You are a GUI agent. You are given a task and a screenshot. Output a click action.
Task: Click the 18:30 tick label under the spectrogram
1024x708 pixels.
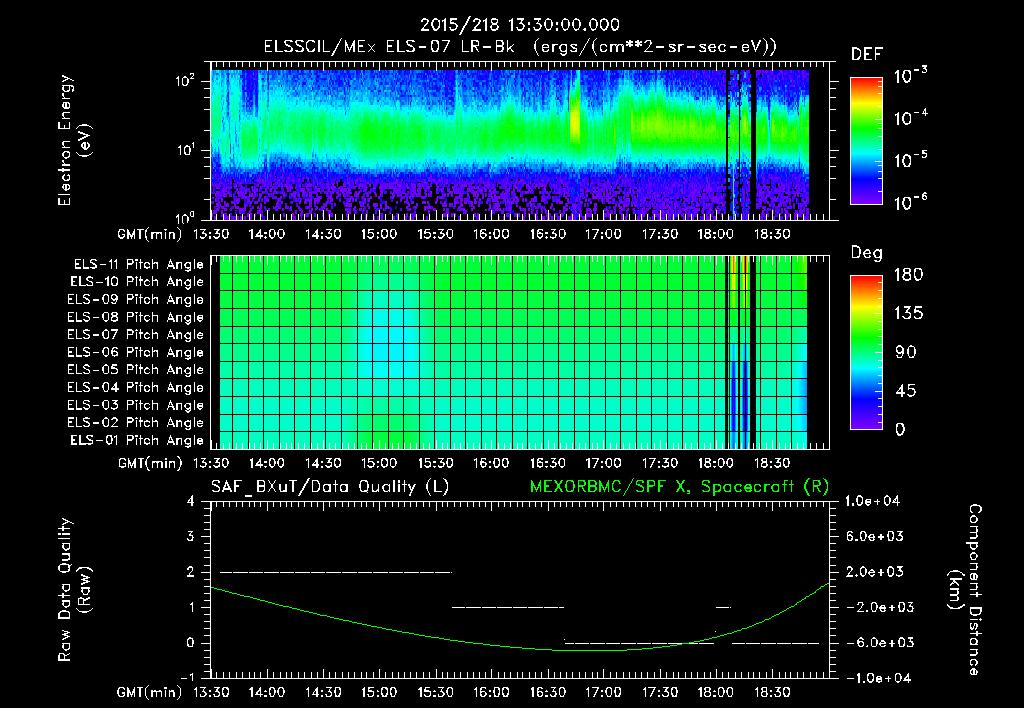772,234
